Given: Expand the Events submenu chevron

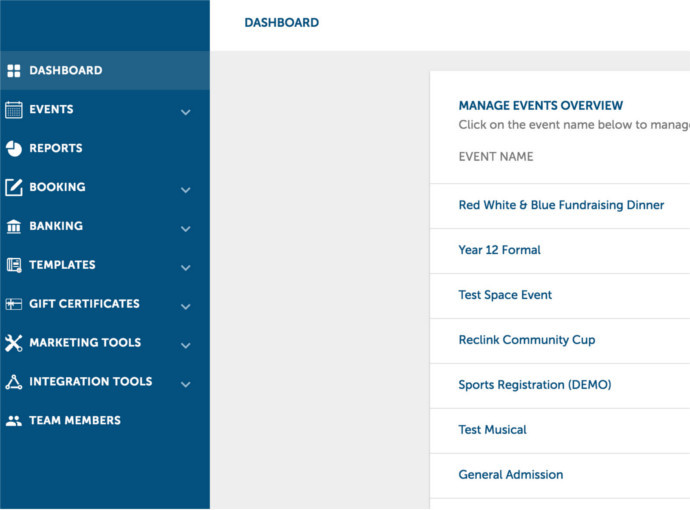Looking at the screenshot, I should (185, 112).
